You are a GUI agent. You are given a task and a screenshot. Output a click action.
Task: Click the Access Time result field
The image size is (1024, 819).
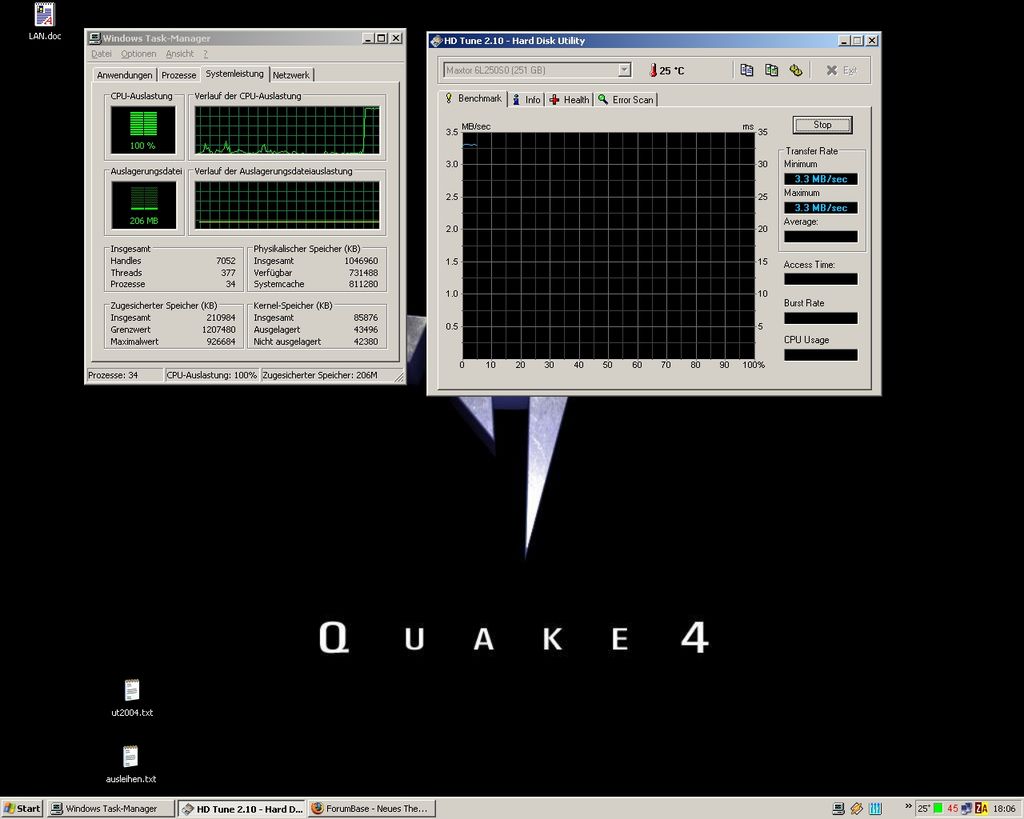pyautogui.click(x=820, y=279)
